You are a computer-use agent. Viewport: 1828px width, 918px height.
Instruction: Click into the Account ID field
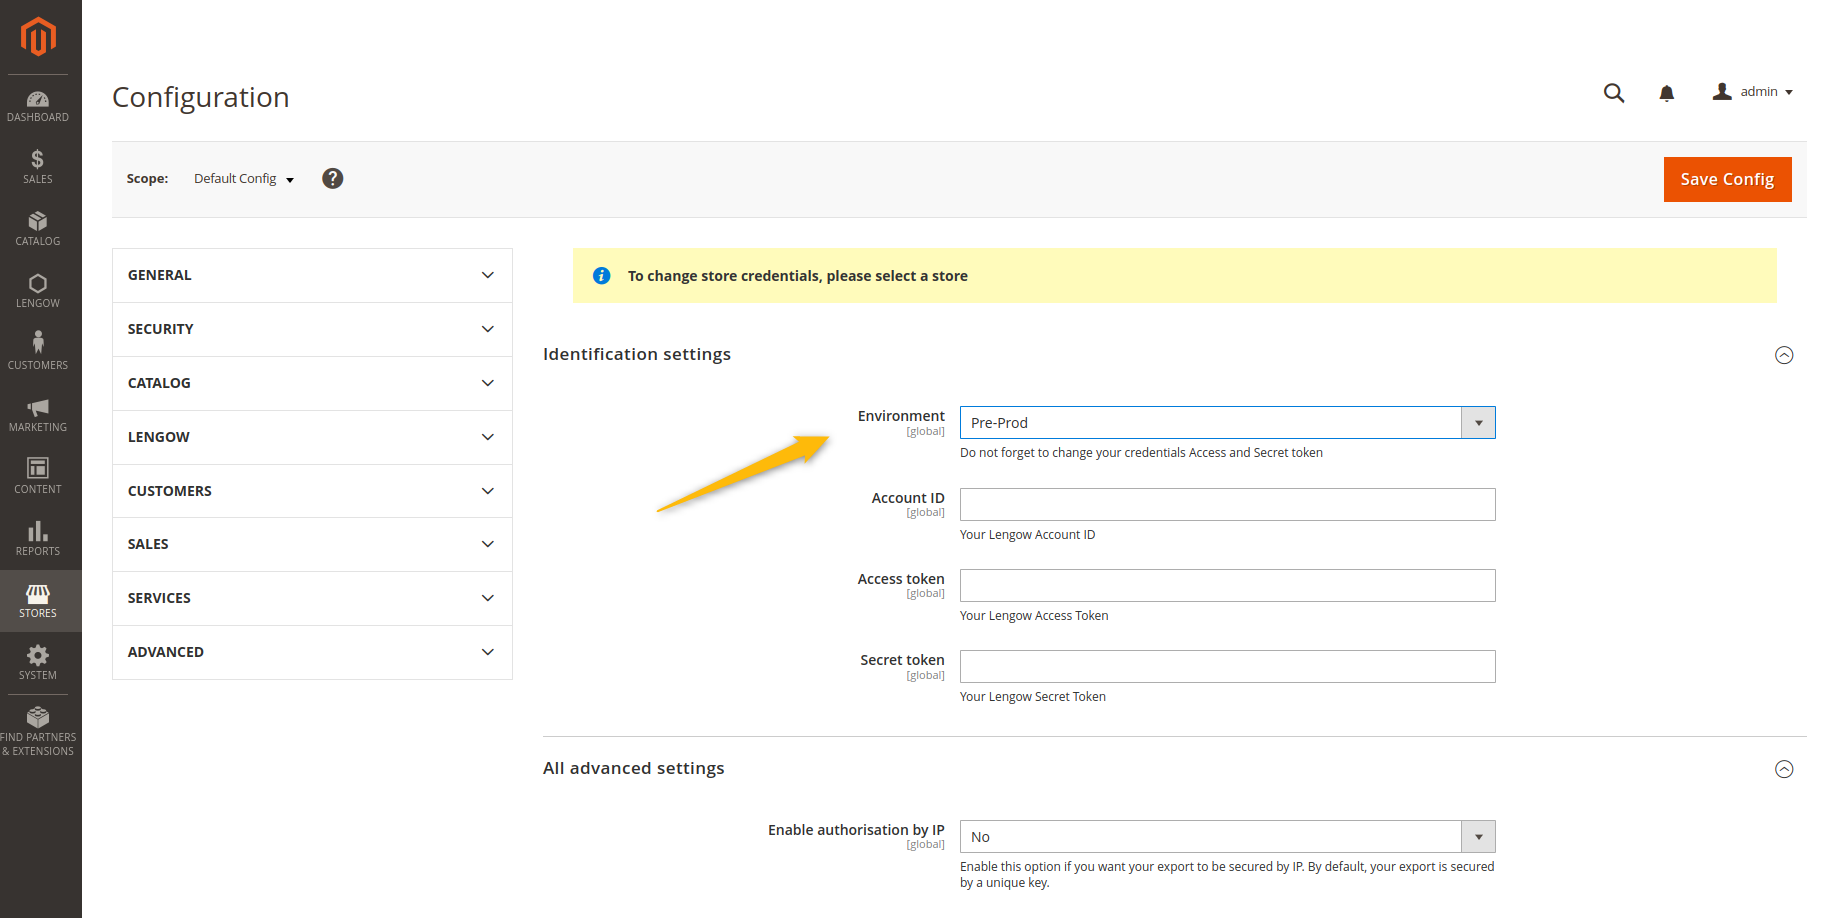pos(1227,505)
